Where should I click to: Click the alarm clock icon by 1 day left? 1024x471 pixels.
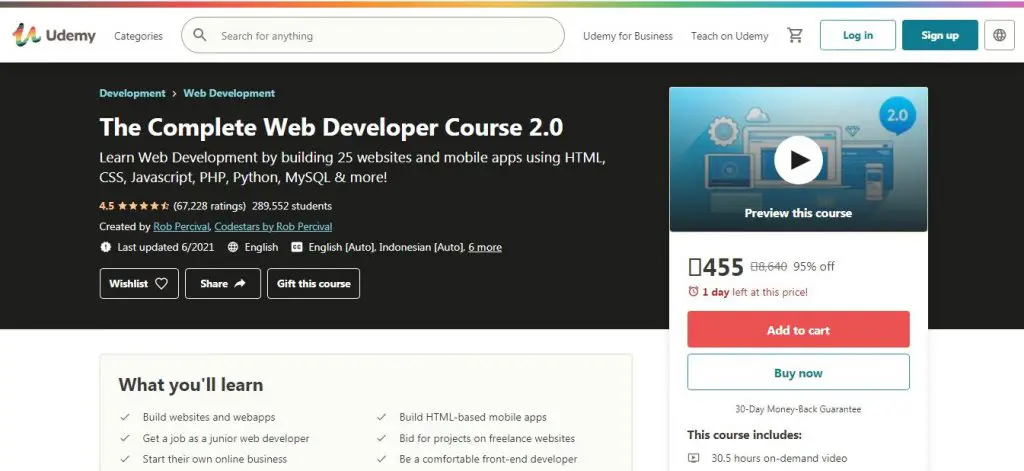[694, 292]
